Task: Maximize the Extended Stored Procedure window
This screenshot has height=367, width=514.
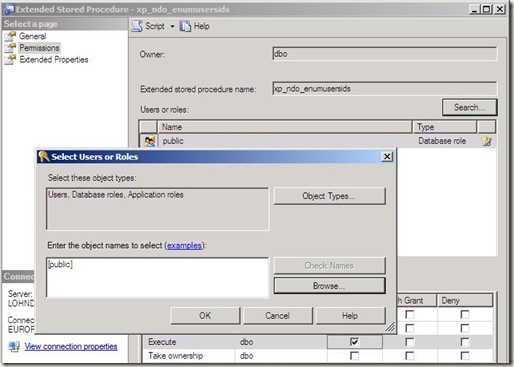Action: coord(487,9)
